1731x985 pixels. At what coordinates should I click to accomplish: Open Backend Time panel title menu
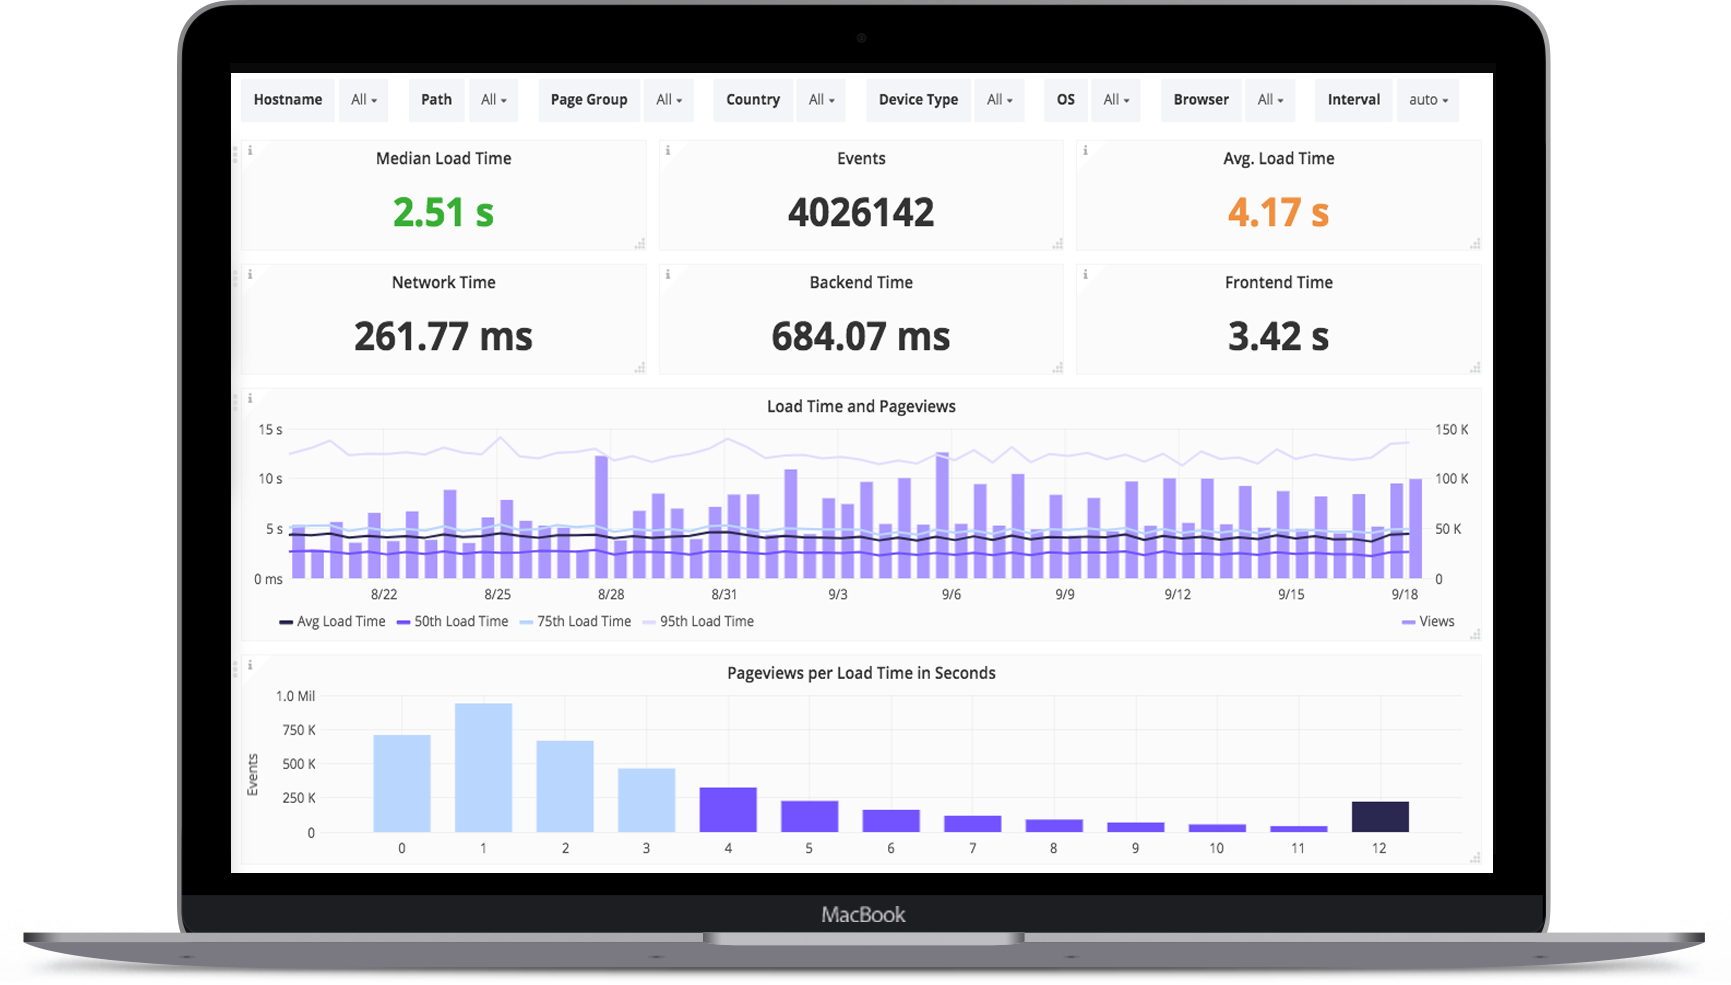tap(861, 283)
